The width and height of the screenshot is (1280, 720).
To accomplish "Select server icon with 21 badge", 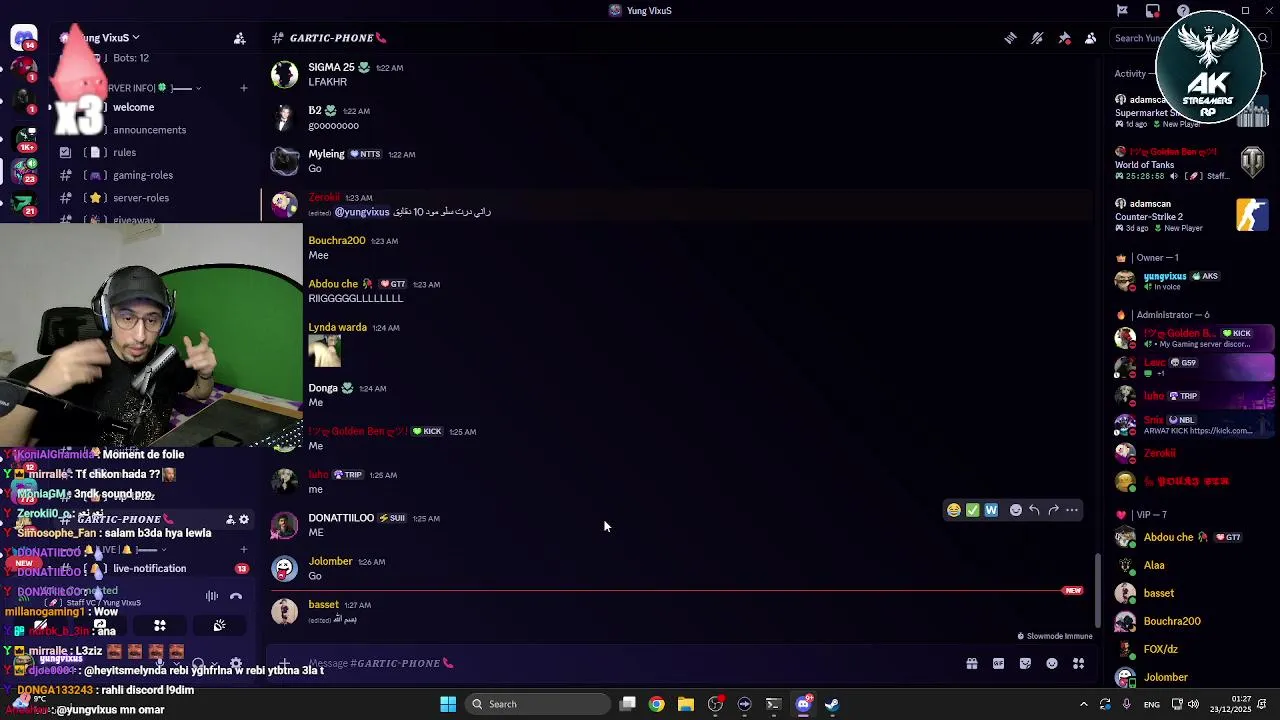I will [x=24, y=203].
